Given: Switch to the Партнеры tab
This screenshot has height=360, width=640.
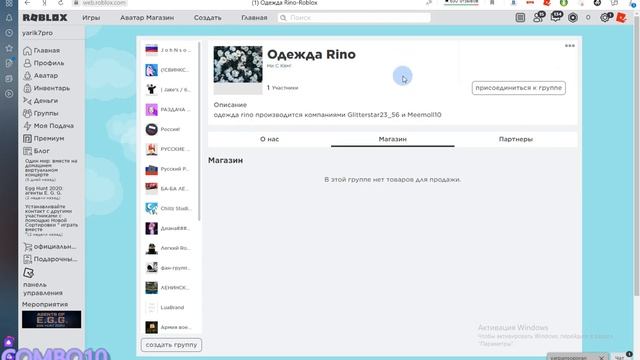Looking at the screenshot, I should click(x=516, y=139).
